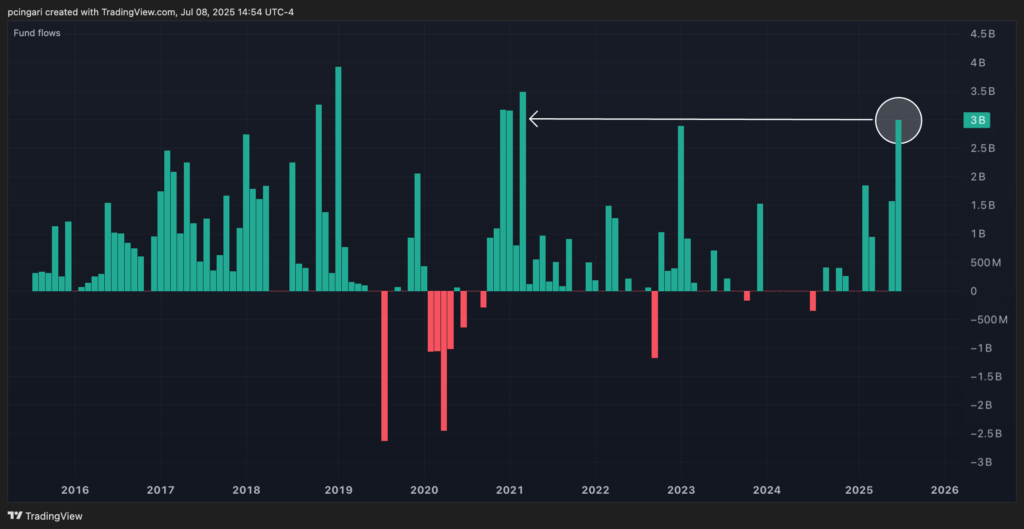Select the 2023 year label
The image size is (1024, 529).
pos(681,490)
